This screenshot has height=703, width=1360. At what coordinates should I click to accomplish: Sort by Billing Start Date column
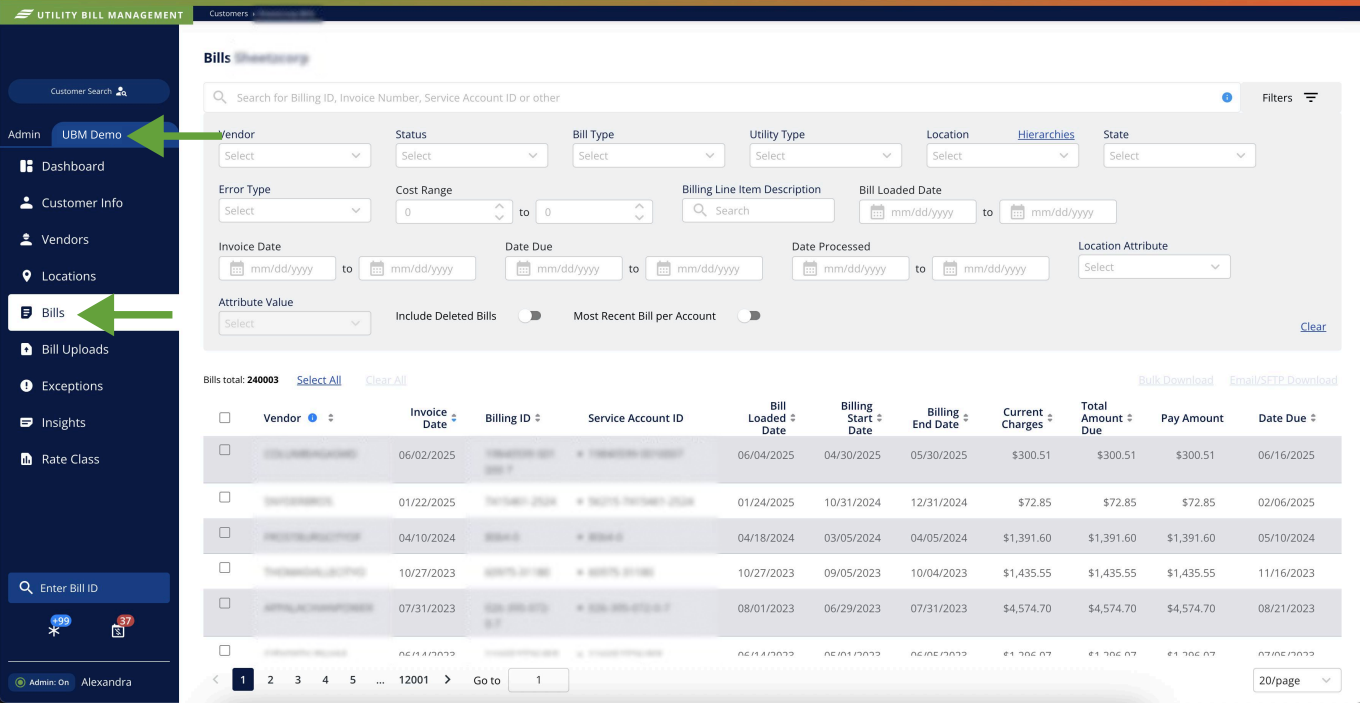(881, 418)
